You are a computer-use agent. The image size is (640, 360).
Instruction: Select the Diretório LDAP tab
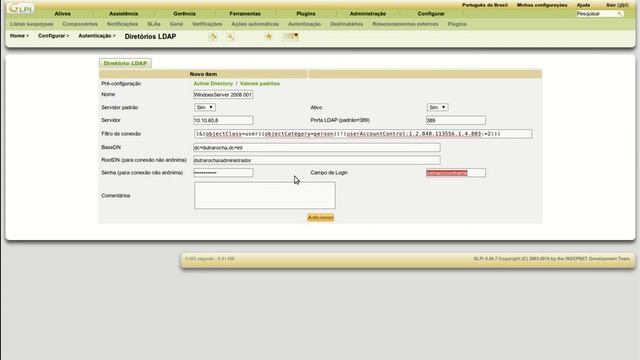tap(125, 63)
